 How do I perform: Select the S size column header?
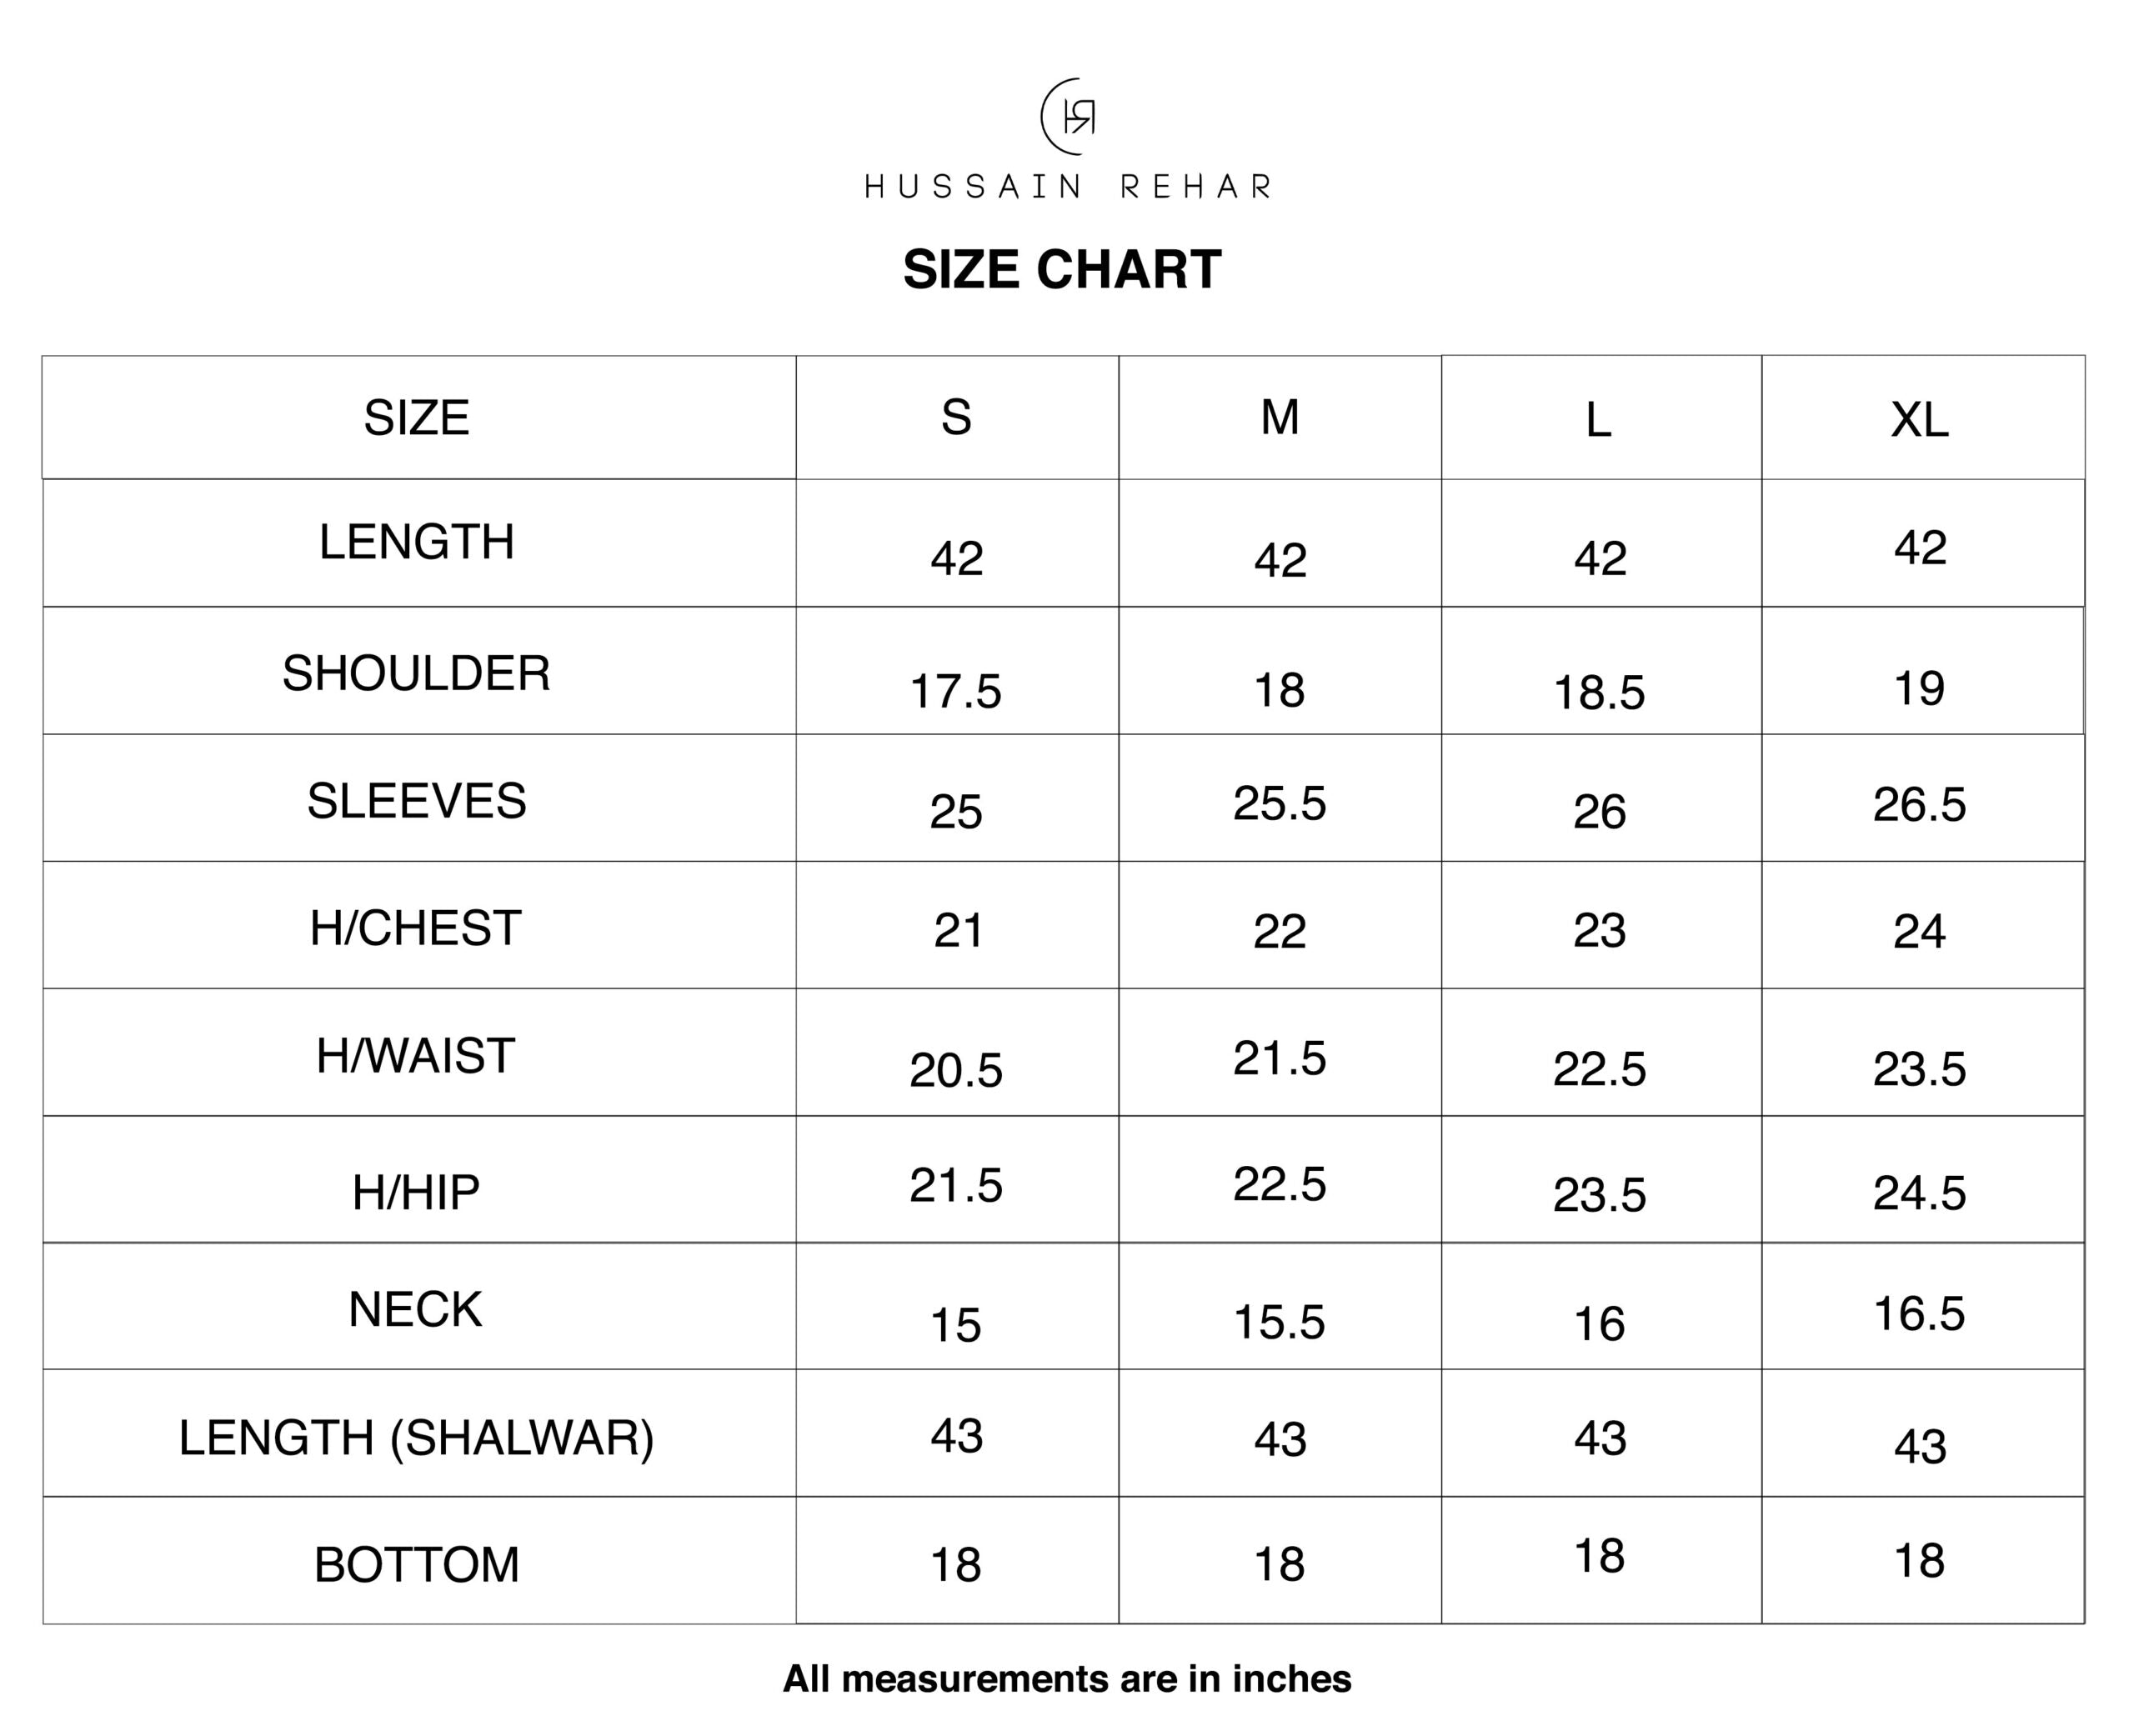pos(956,417)
